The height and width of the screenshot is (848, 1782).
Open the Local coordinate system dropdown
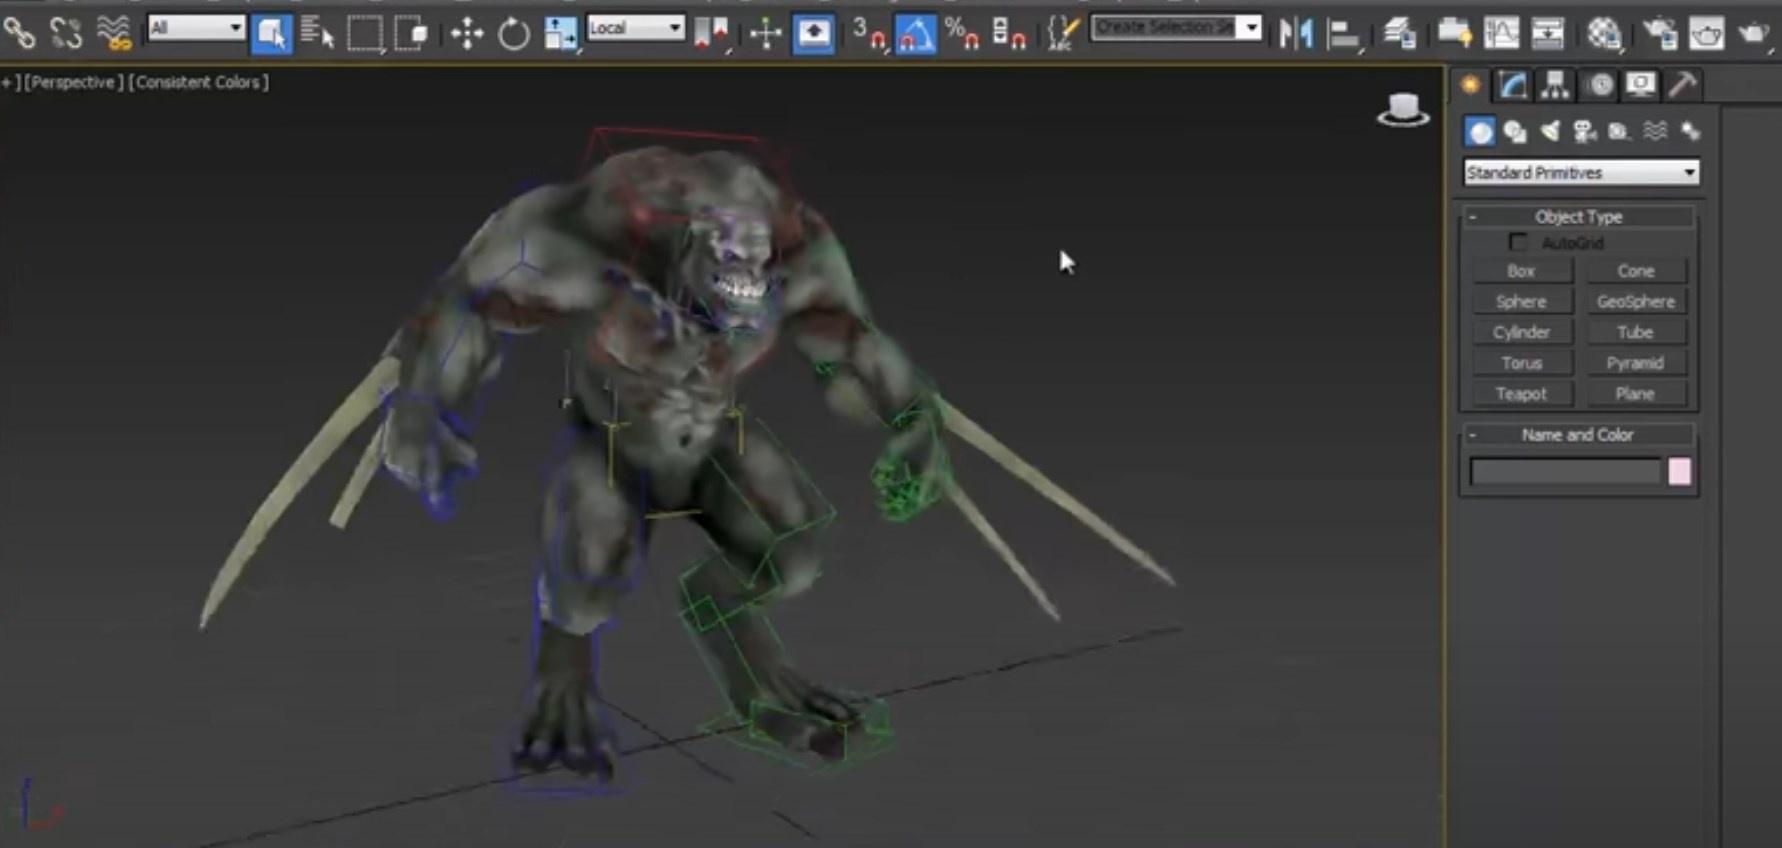635,28
